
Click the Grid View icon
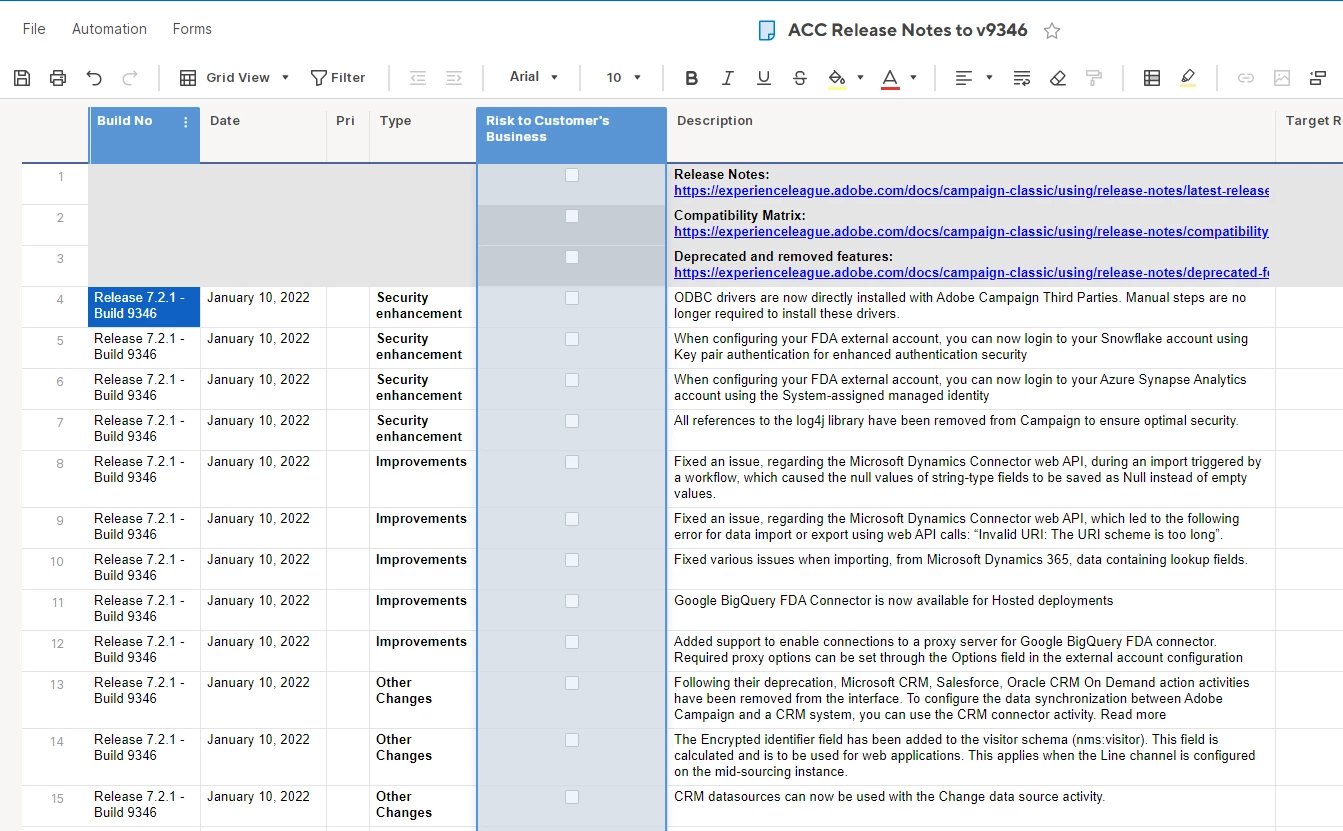tap(188, 78)
